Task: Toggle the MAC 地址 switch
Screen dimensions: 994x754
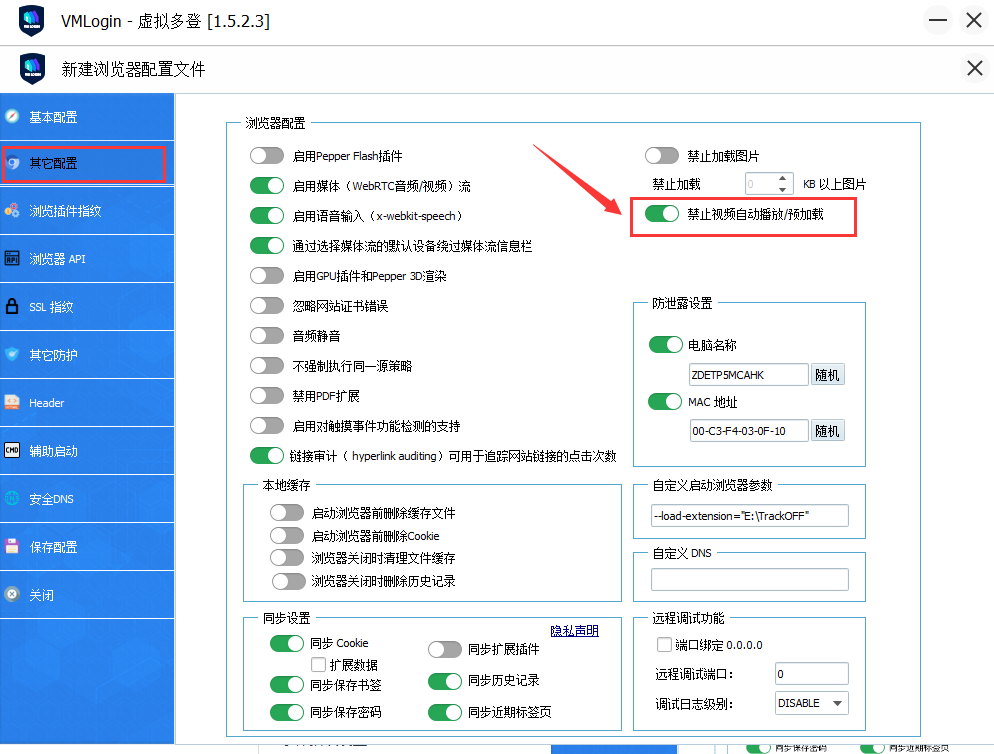Action: click(665, 401)
